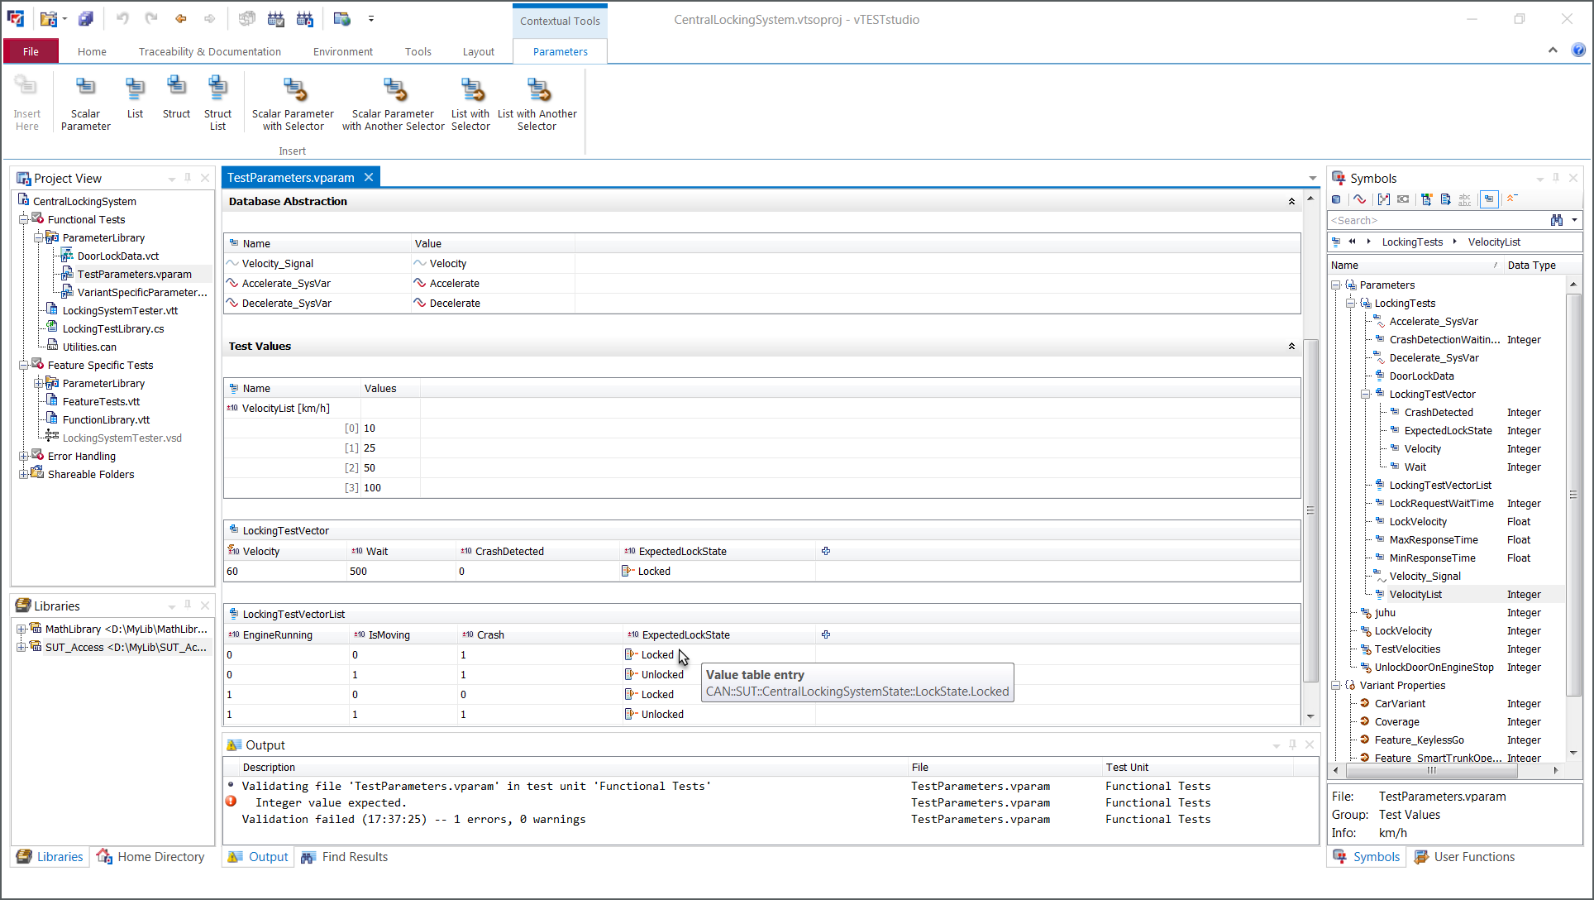Expand the Error Handling tree node

point(23,456)
